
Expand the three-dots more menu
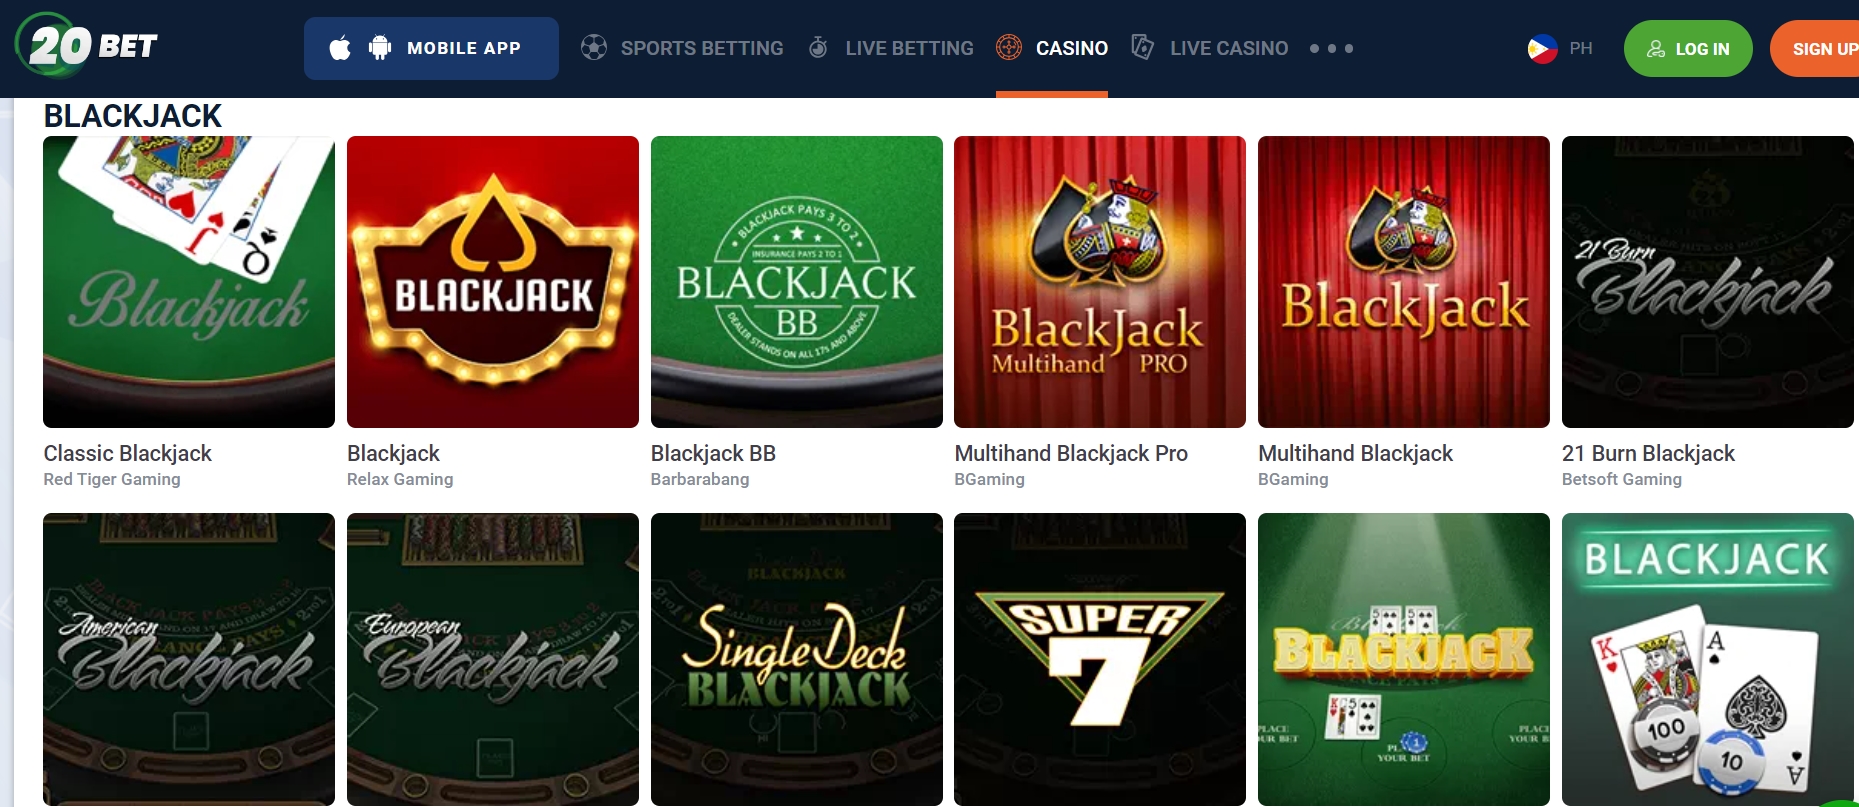click(x=1332, y=48)
